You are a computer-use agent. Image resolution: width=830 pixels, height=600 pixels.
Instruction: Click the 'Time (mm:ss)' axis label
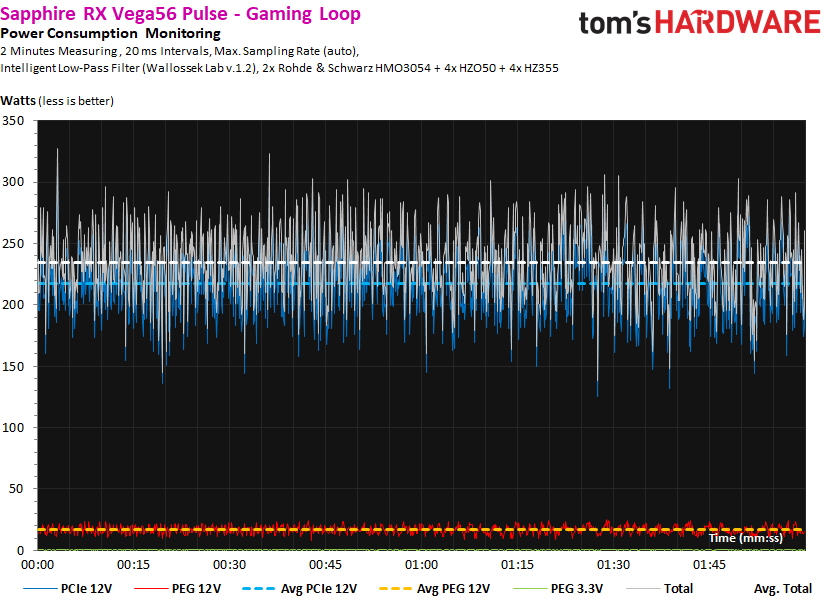point(745,538)
